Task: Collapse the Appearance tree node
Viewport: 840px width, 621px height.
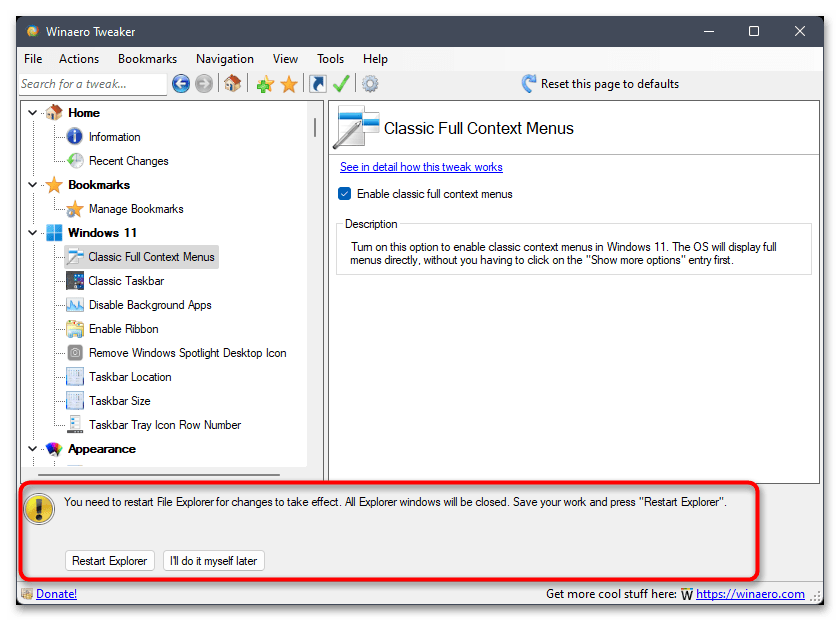Action: coord(33,449)
